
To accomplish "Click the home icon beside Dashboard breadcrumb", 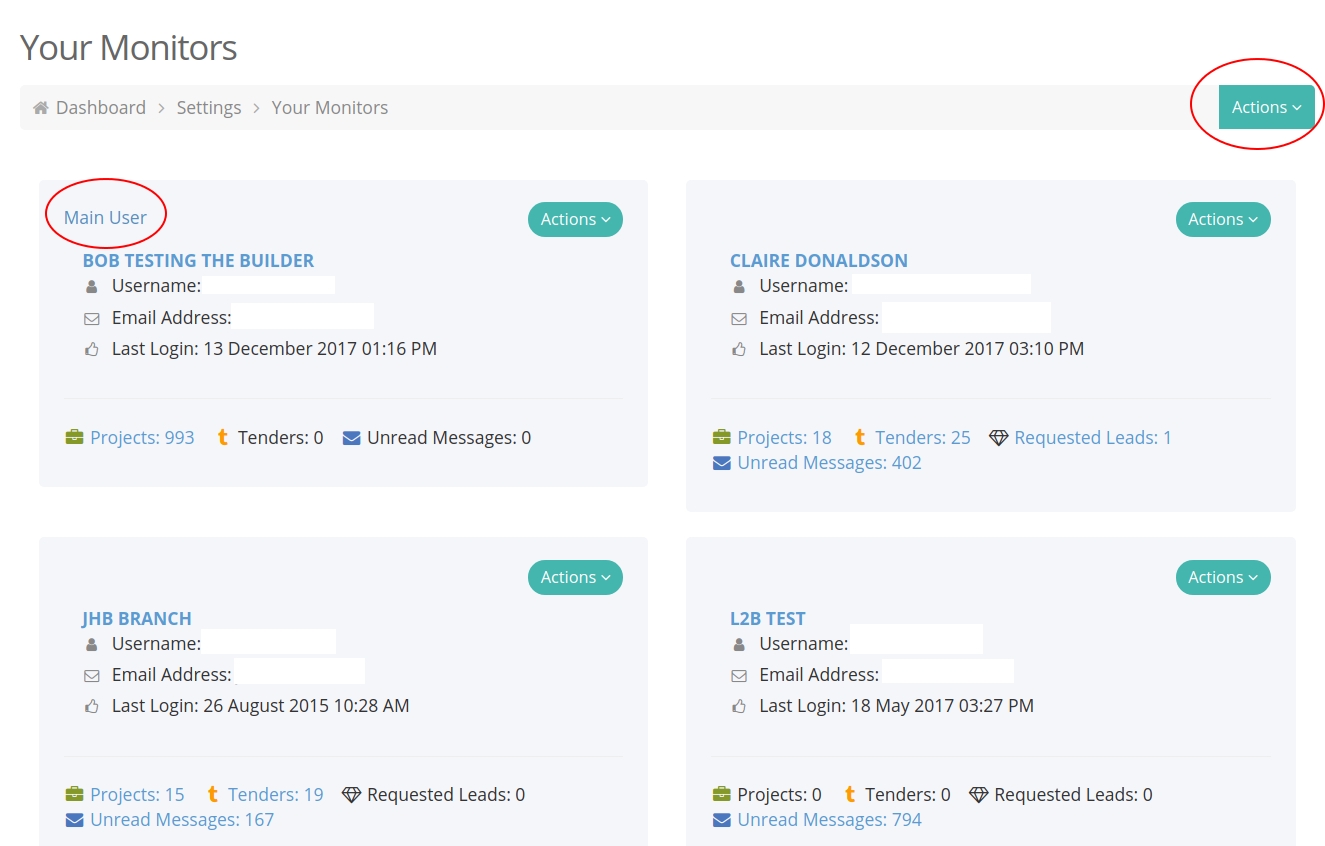I will 41,108.
